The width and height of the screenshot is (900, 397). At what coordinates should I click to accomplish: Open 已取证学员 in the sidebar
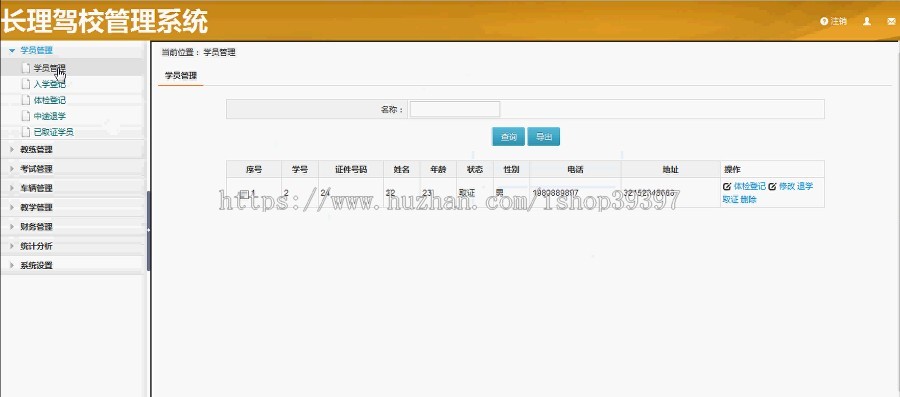tap(53, 132)
